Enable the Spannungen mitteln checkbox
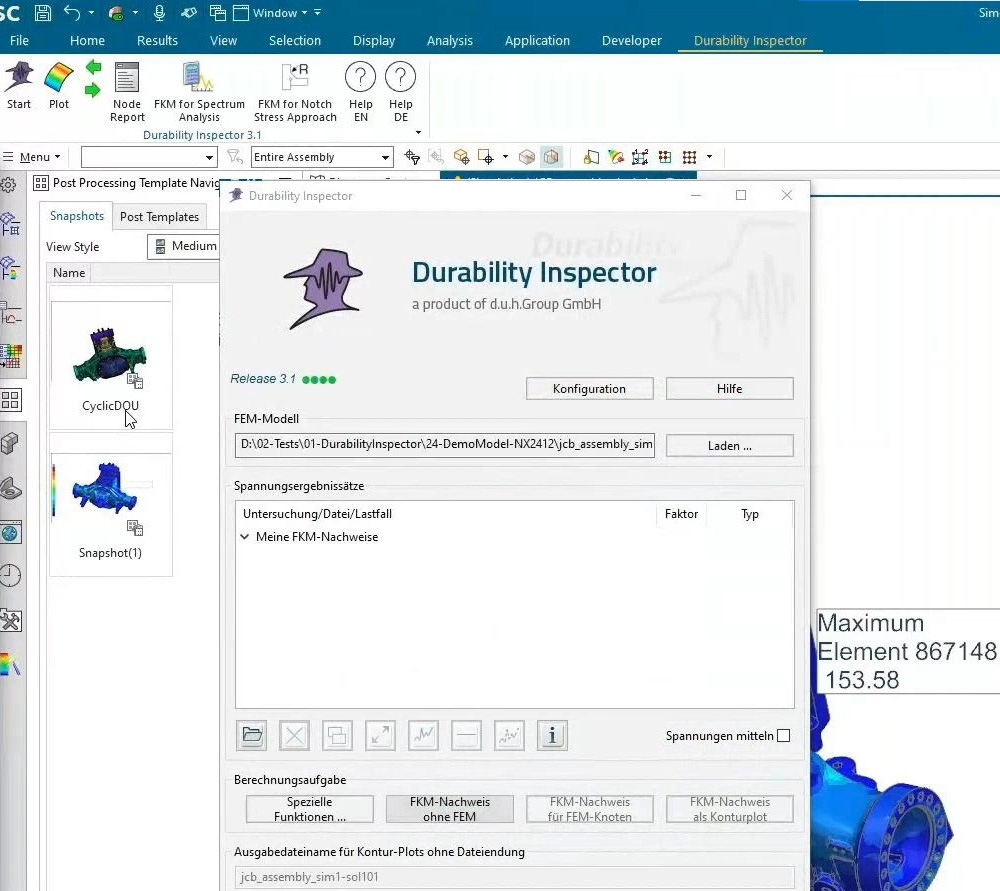1000x891 pixels. [784, 735]
